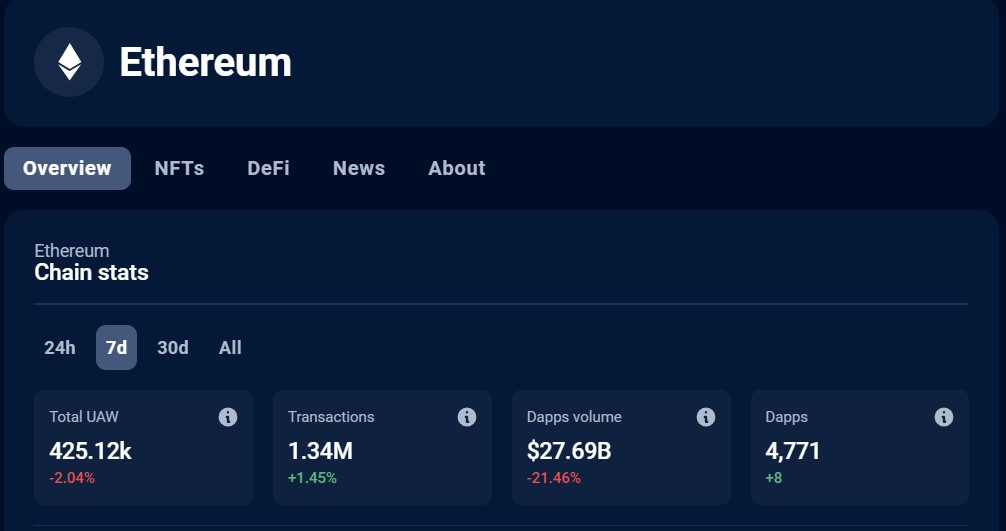Switch to the Overview tab
The width and height of the screenshot is (1006, 531).
67,169
